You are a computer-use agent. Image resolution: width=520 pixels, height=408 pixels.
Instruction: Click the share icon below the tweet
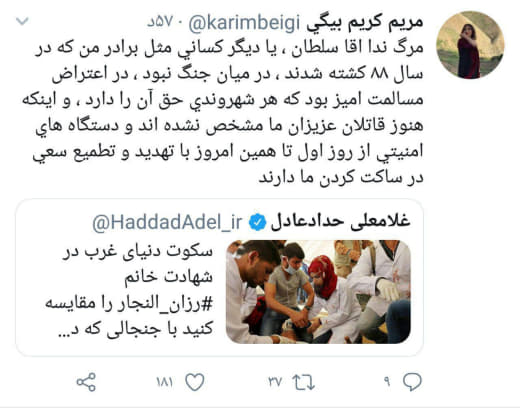click(x=86, y=382)
